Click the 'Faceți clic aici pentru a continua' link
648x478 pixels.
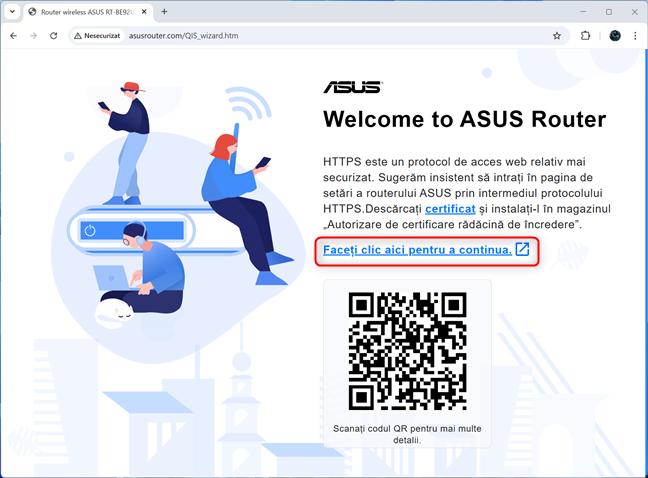tap(417, 250)
